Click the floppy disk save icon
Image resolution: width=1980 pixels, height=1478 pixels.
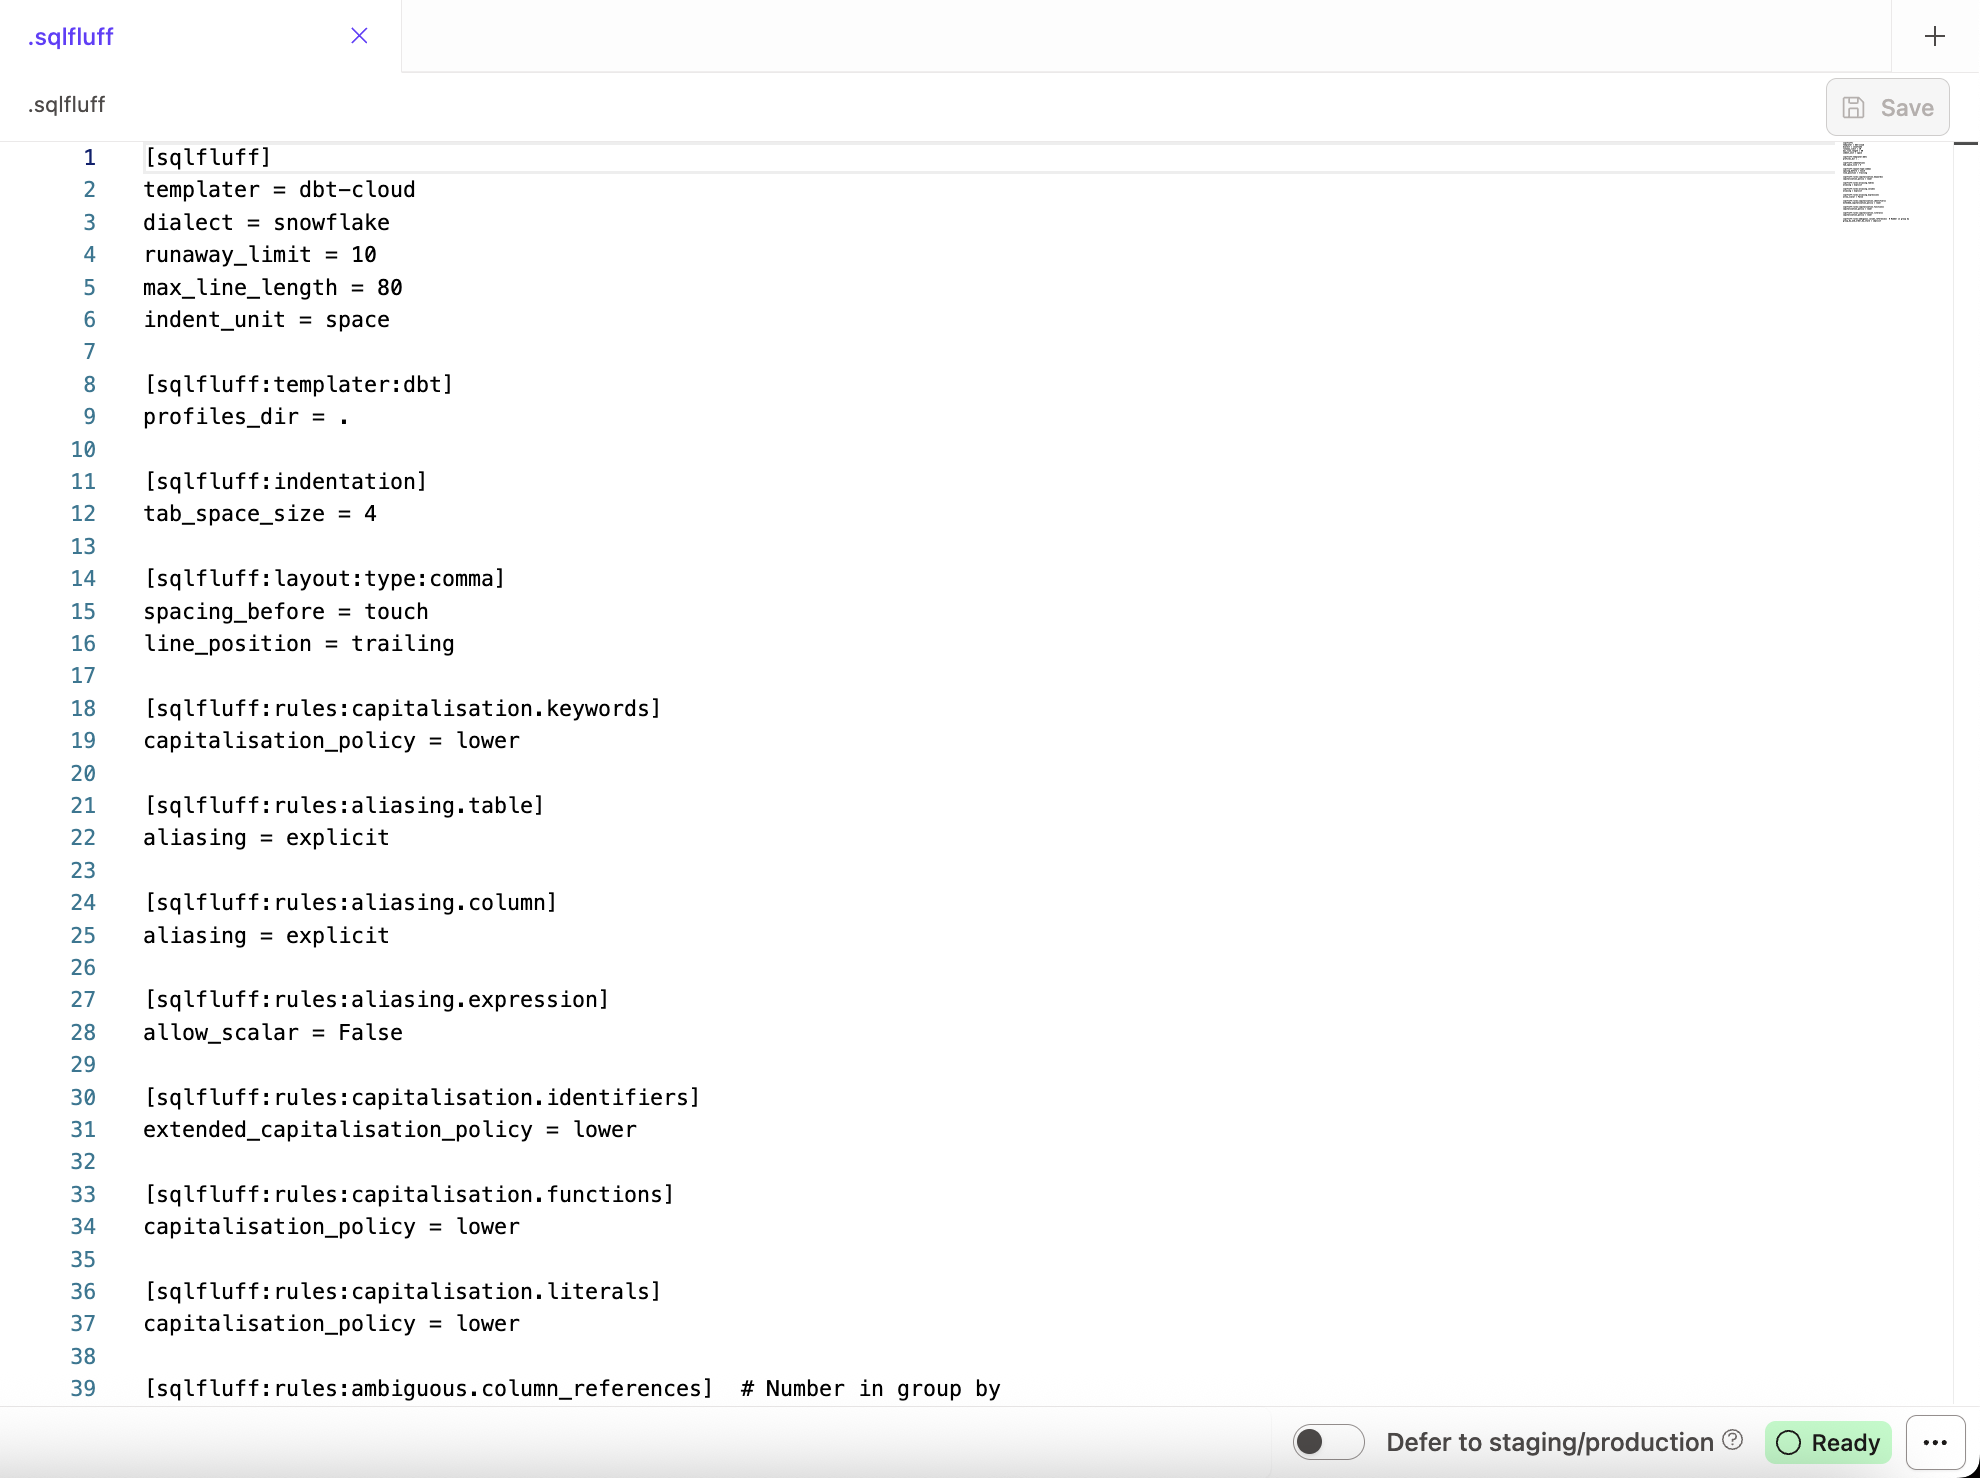1855,107
